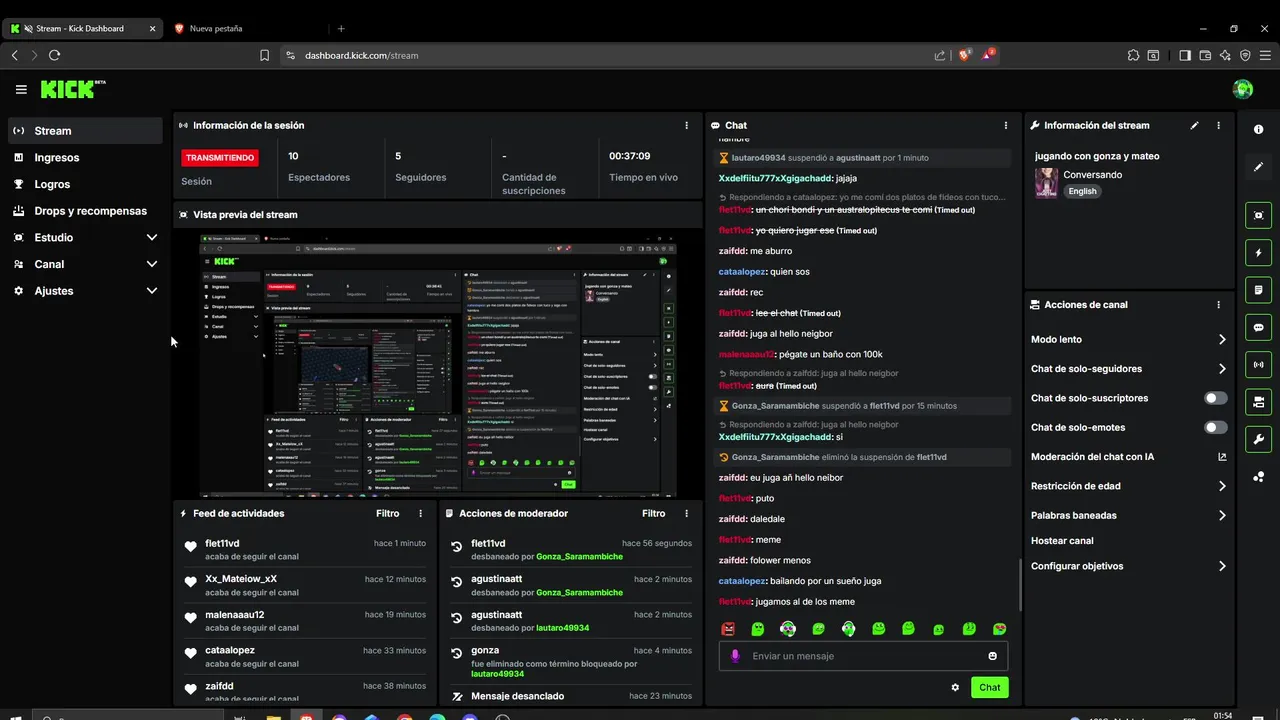Image resolution: width=1280 pixels, height=720 pixels.
Task: Click username Gonza_Saramambiche in flet11vd moderator row
Action: click(x=579, y=556)
